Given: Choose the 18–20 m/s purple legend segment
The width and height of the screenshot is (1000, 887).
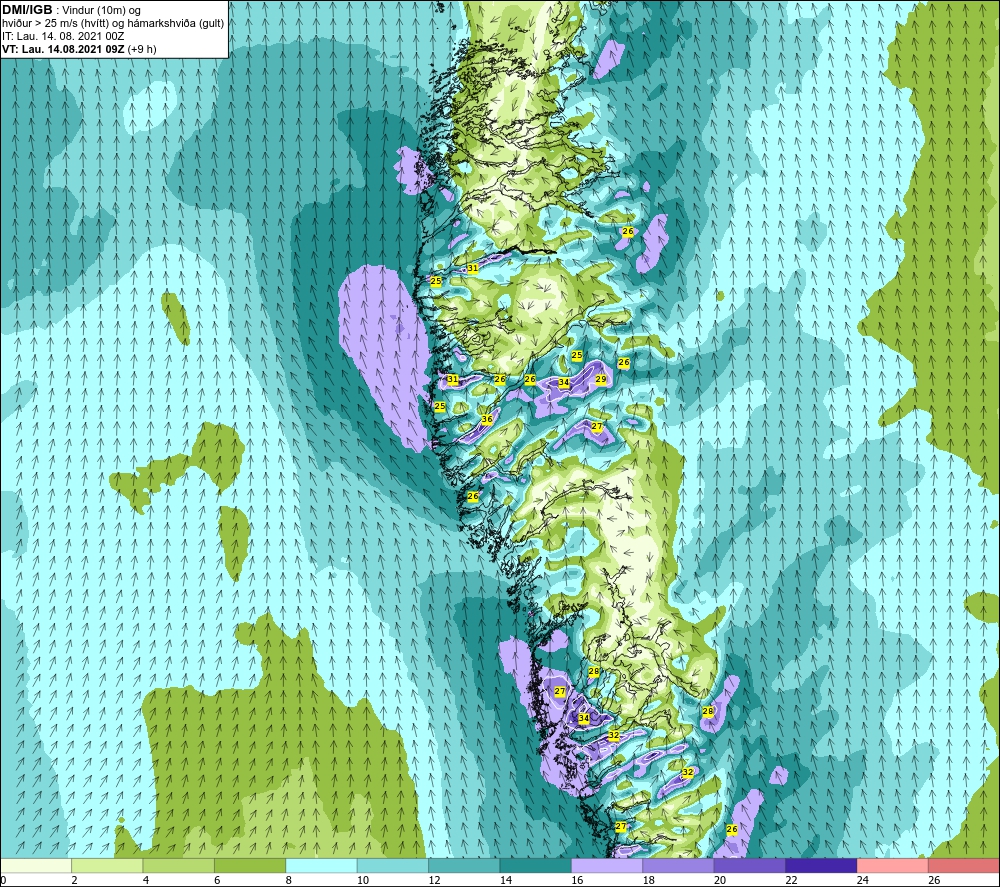Looking at the screenshot, I should coord(679,866).
